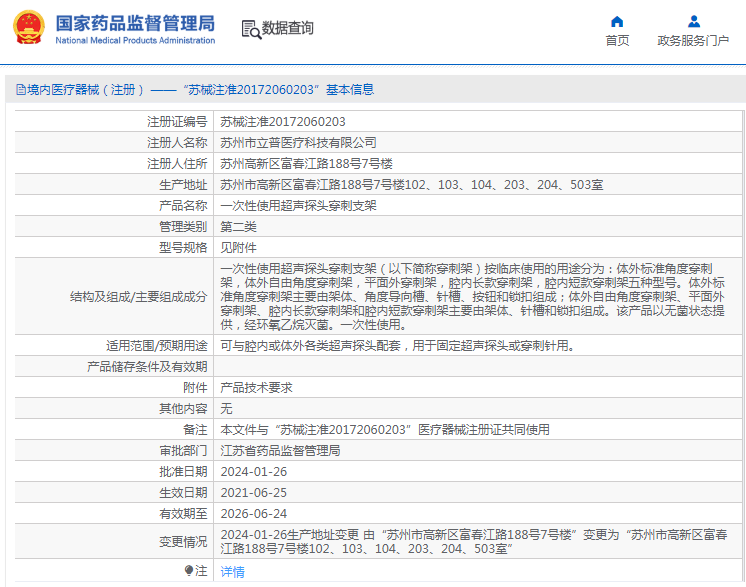Viewport: 746px width, 587px height.
Task: Click 数据查询 label
Action: [x=287, y=28]
